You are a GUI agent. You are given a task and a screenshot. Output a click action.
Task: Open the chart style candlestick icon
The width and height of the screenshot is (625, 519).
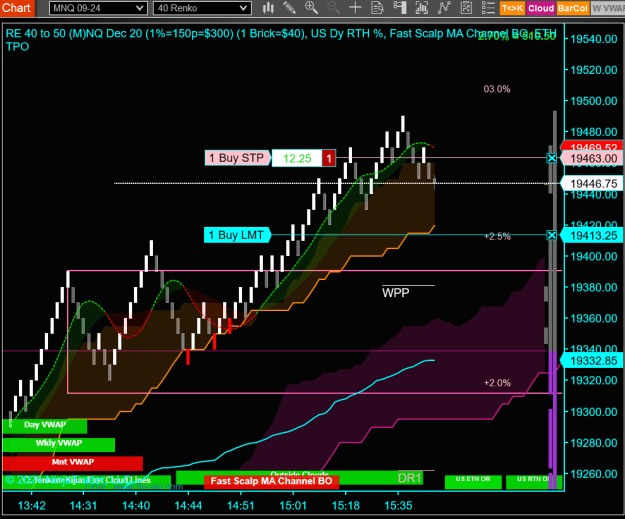click(269, 8)
